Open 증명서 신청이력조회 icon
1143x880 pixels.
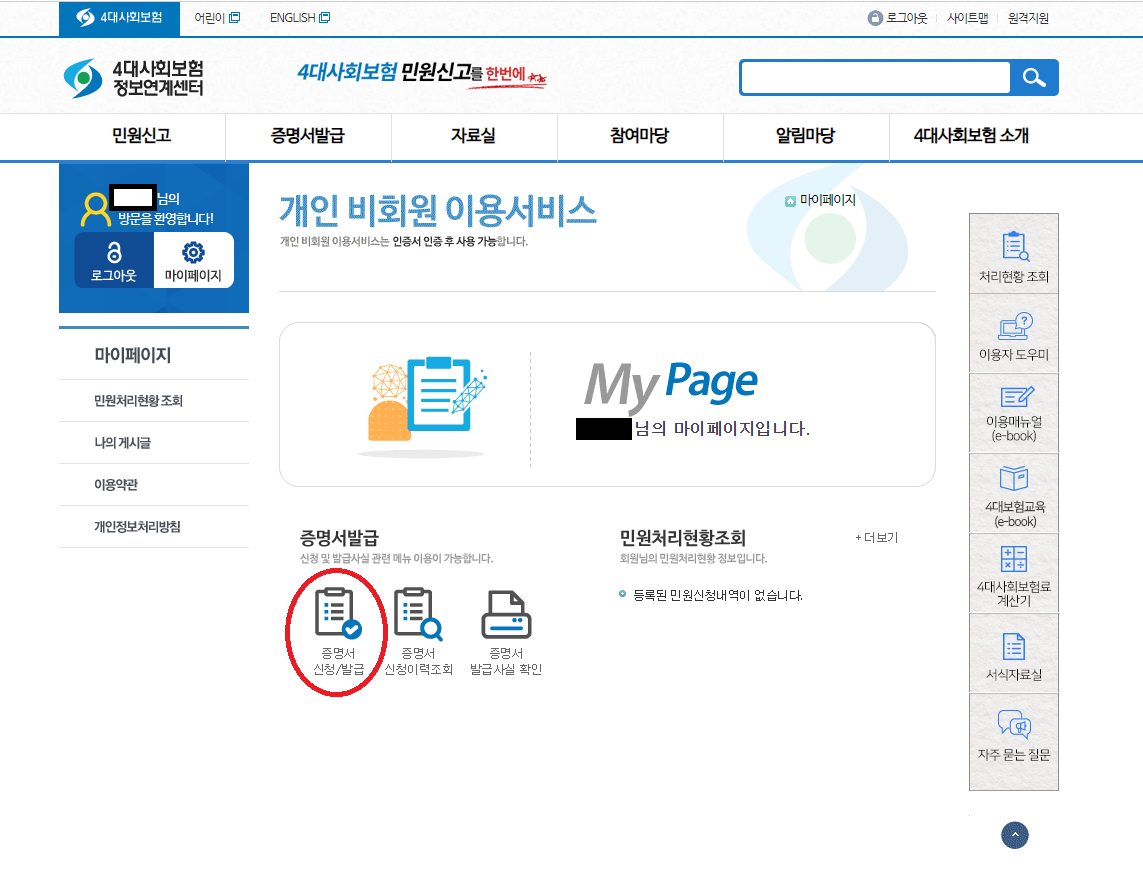418,632
